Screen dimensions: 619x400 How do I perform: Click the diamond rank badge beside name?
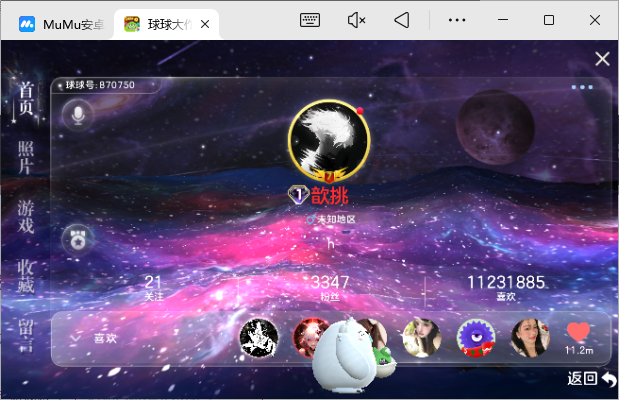click(298, 194)
